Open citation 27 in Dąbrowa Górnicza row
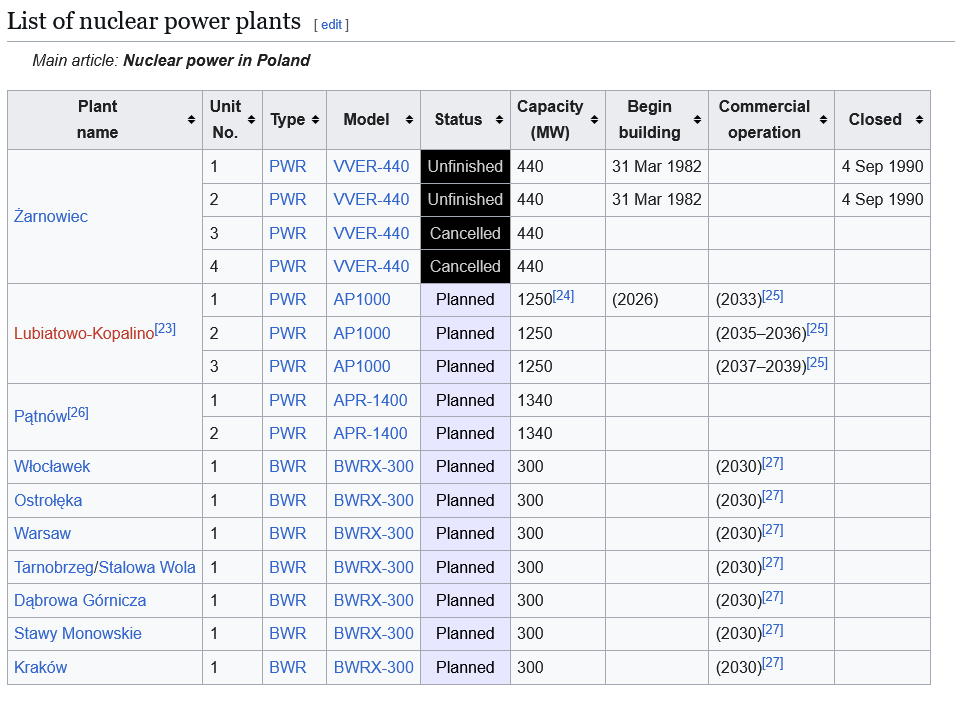 coord(773,597)
